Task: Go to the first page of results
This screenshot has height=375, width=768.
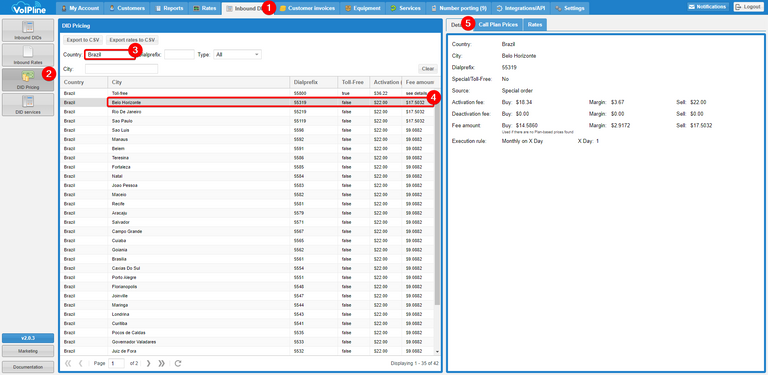Action: click(x=68, y=363)
